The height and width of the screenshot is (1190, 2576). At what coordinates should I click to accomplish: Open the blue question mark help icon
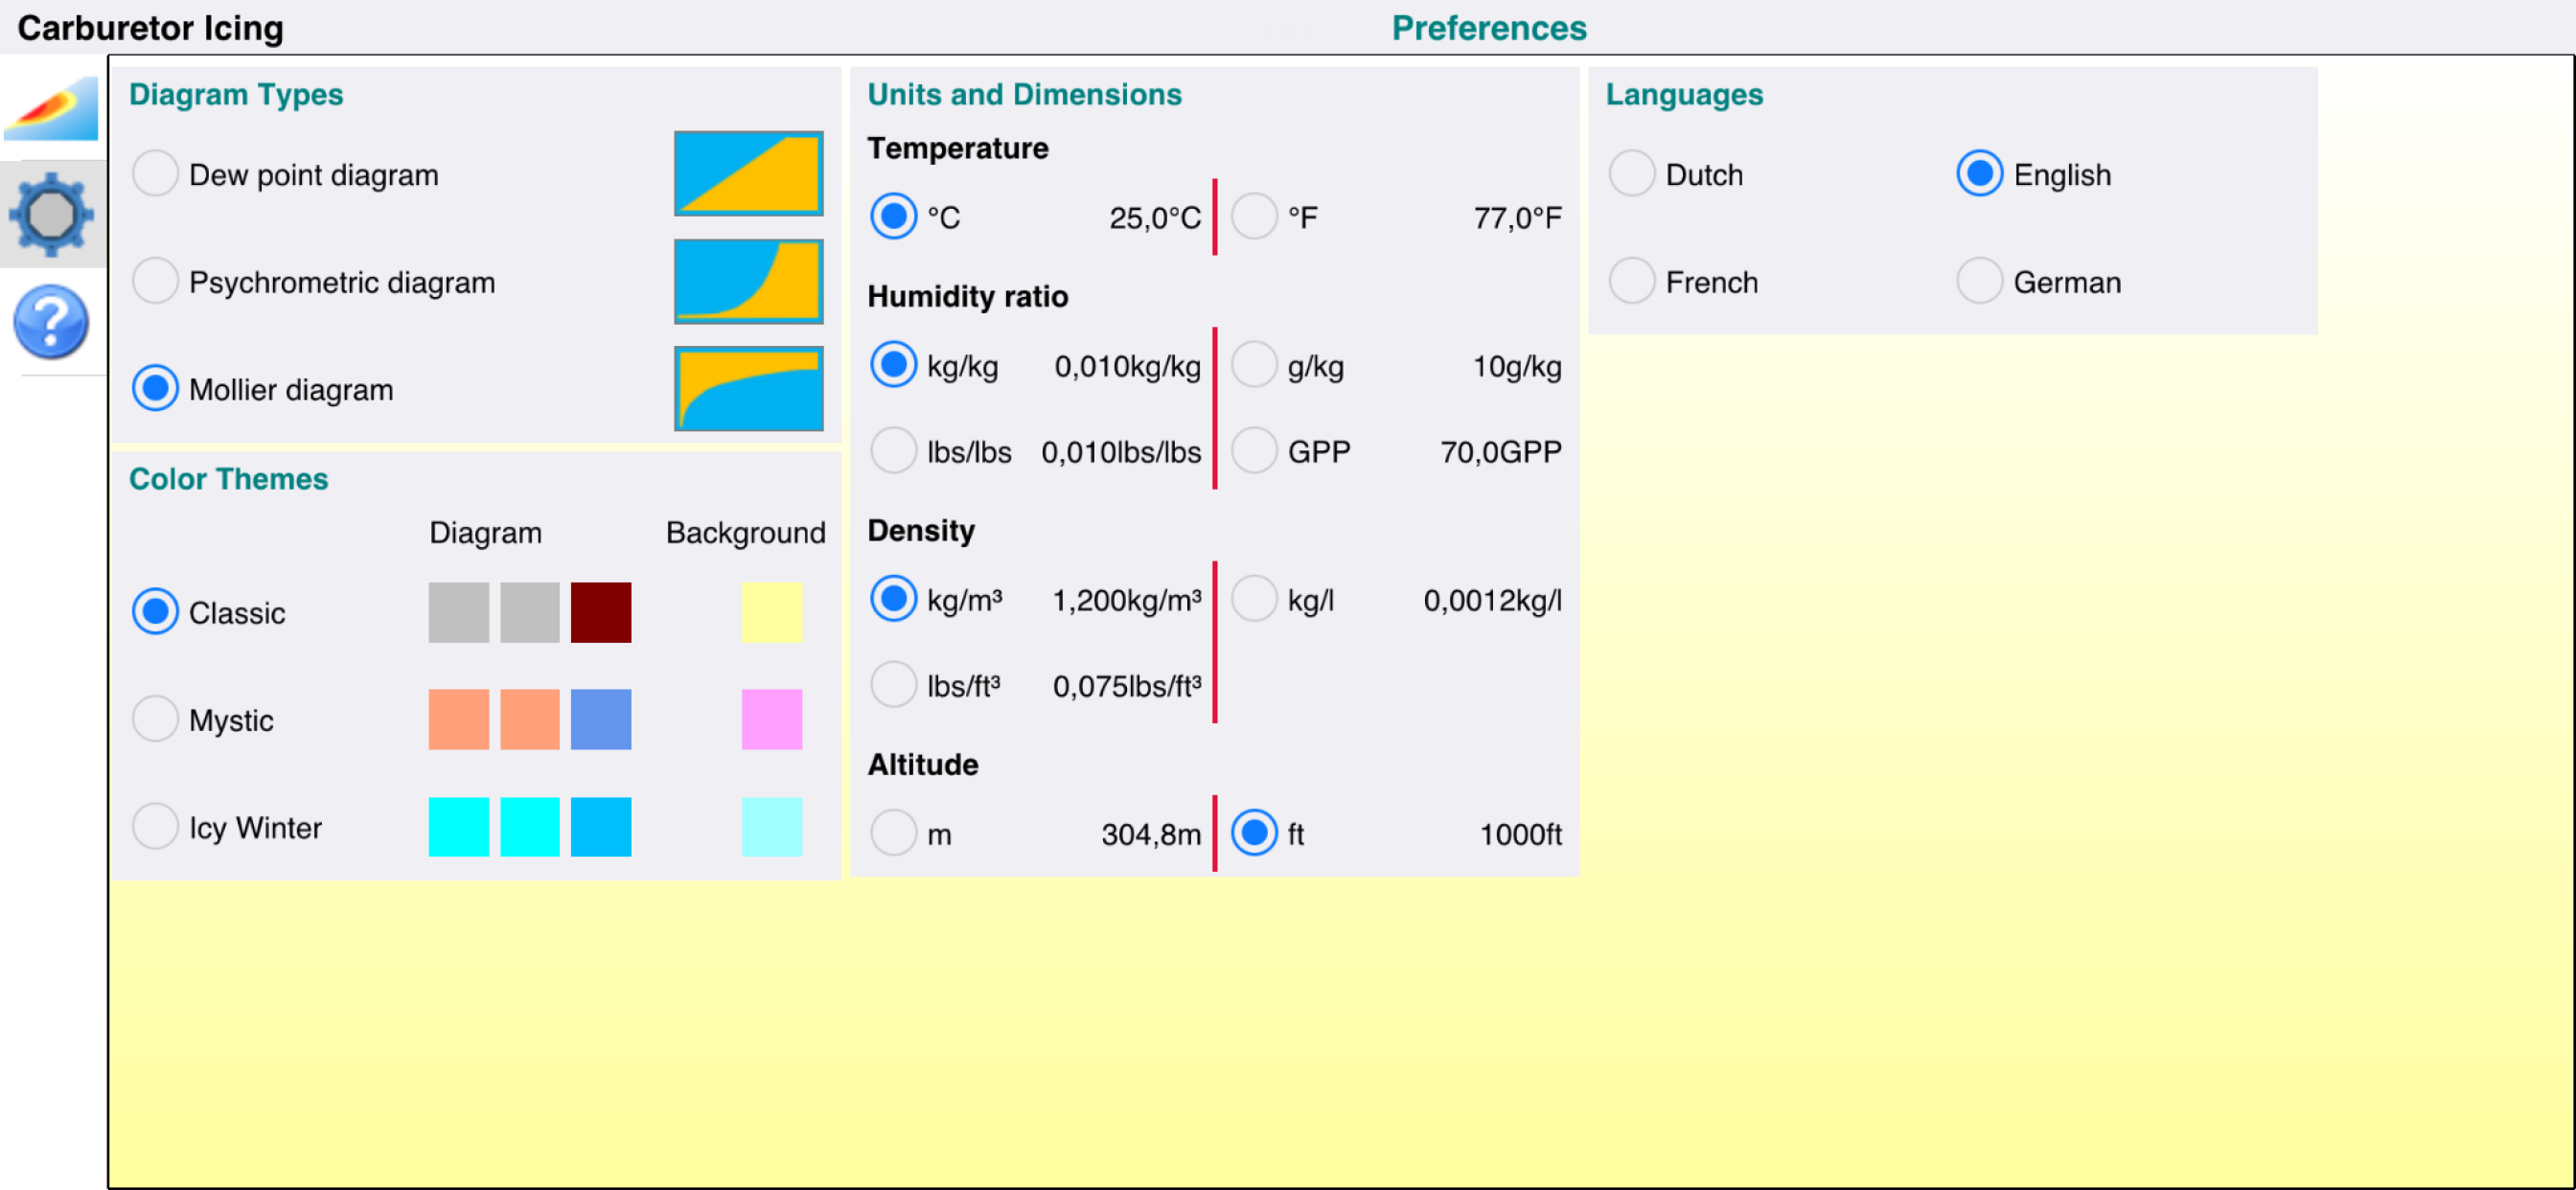tap(51, 322)
